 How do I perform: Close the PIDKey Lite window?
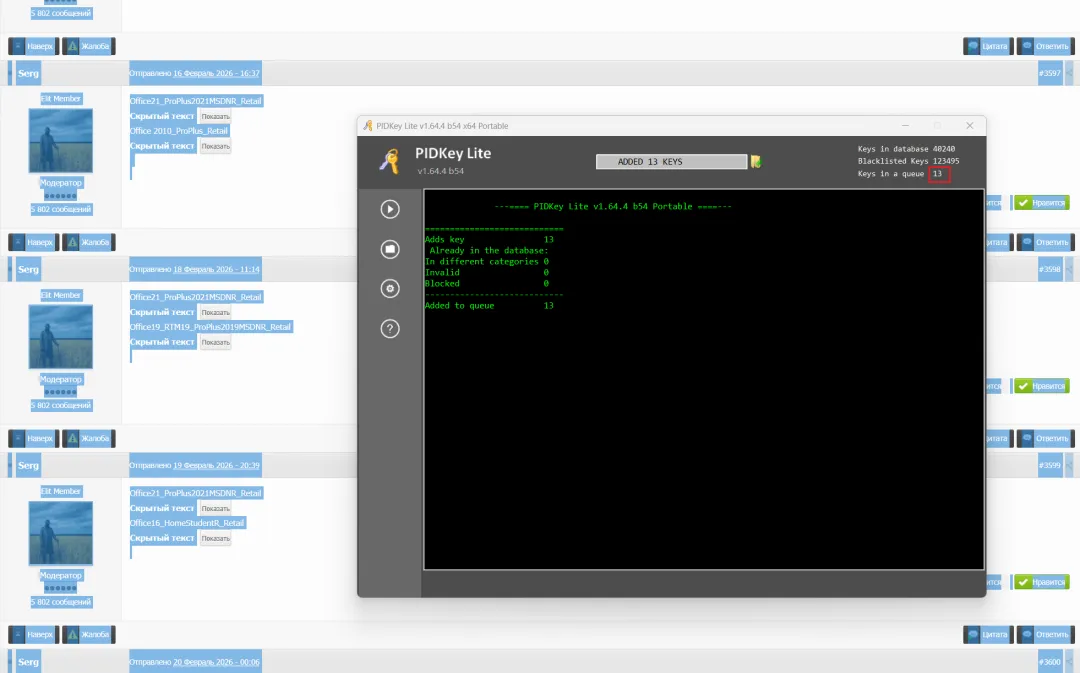970,125
